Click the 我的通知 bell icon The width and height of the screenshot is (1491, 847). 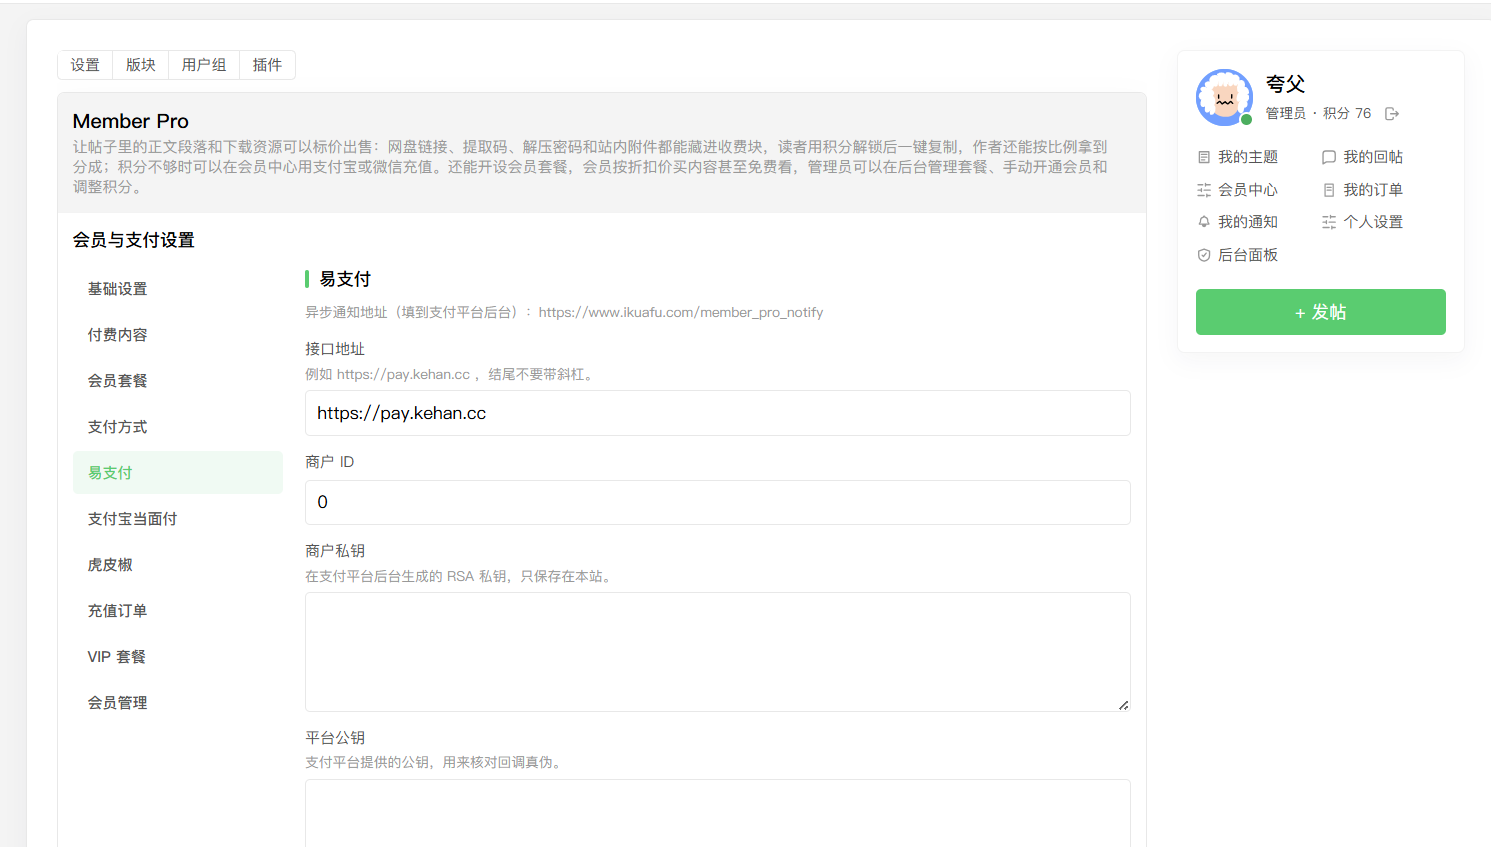pyautogui.click(x=1204, y=222)
